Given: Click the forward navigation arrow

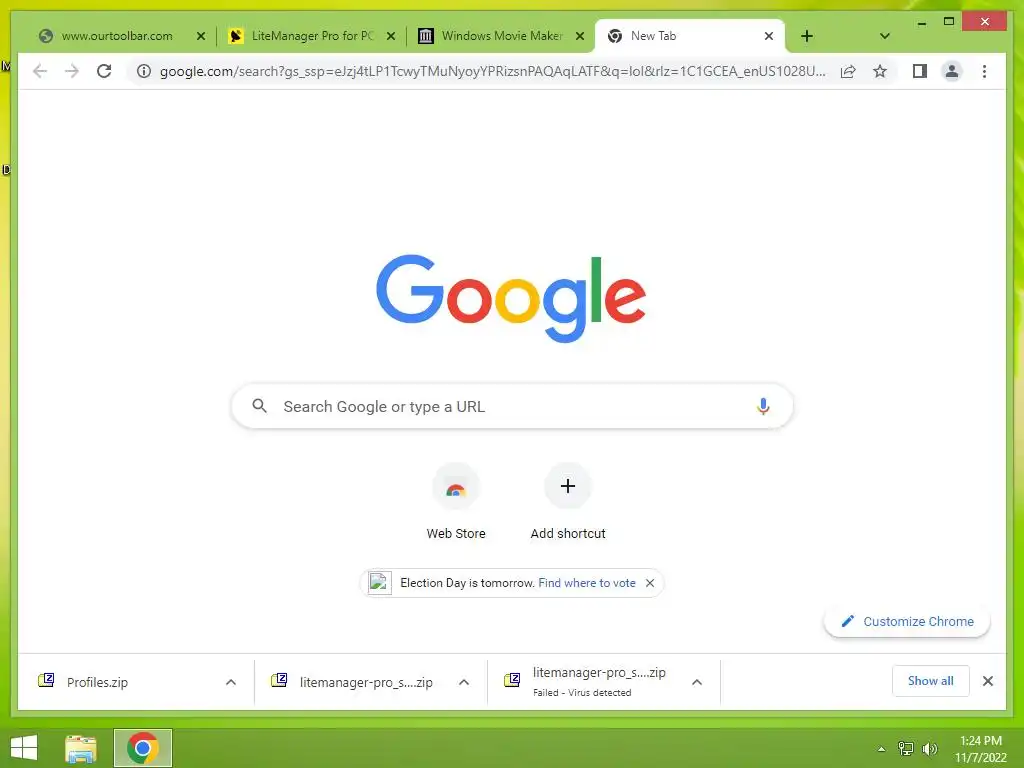Looking at the screenshot, I should (72, 71).
